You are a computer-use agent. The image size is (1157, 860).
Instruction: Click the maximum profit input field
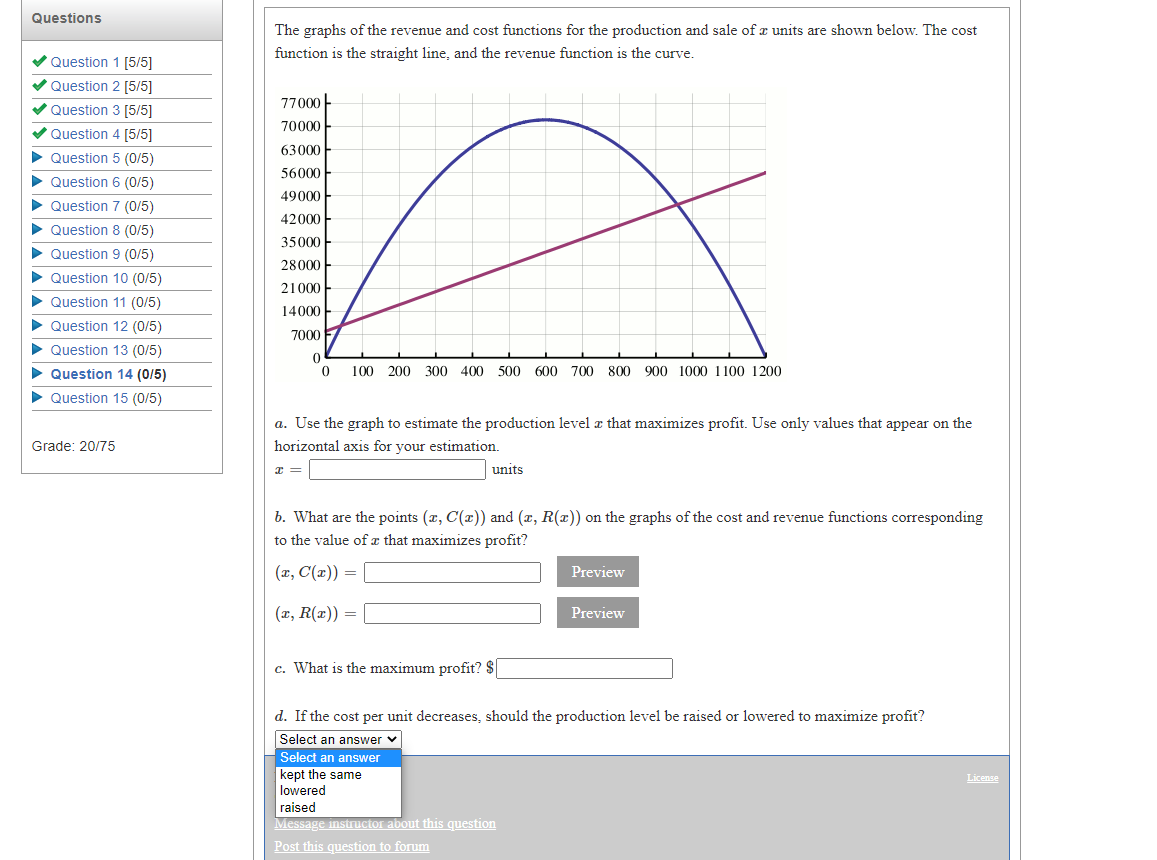click(584, 668)
